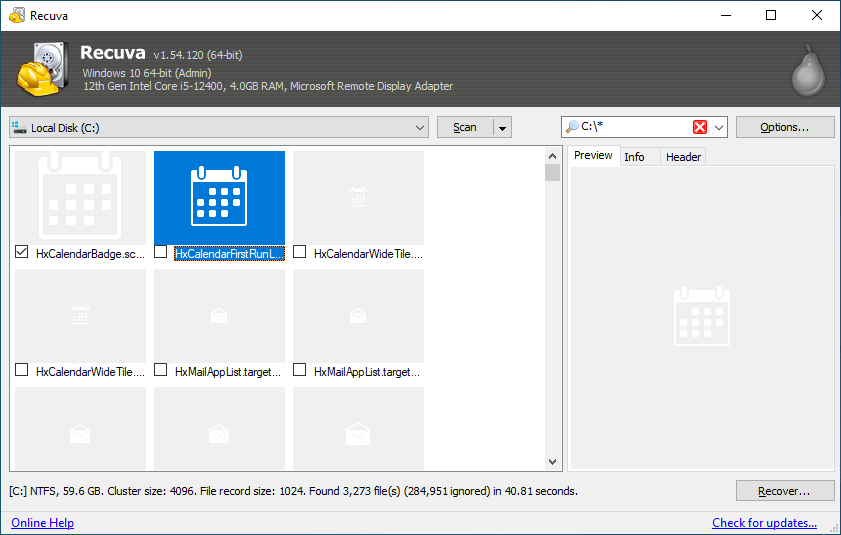
Task: Click the status bar scan summary text
Action: 293,491
